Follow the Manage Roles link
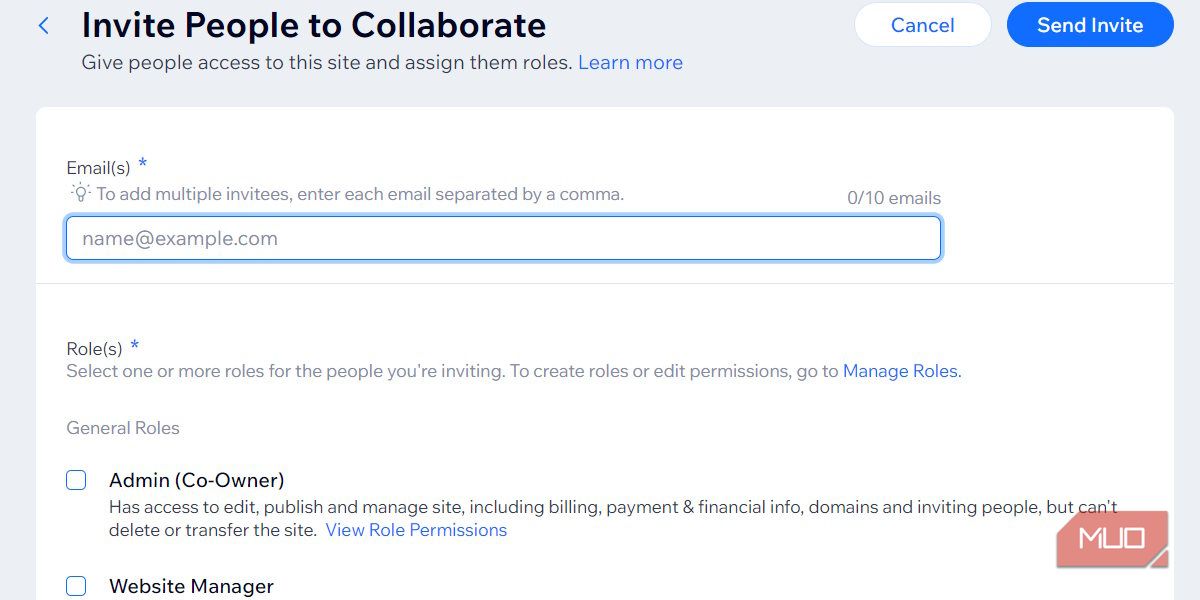1200x600 pixels. (x=900, y=371)
